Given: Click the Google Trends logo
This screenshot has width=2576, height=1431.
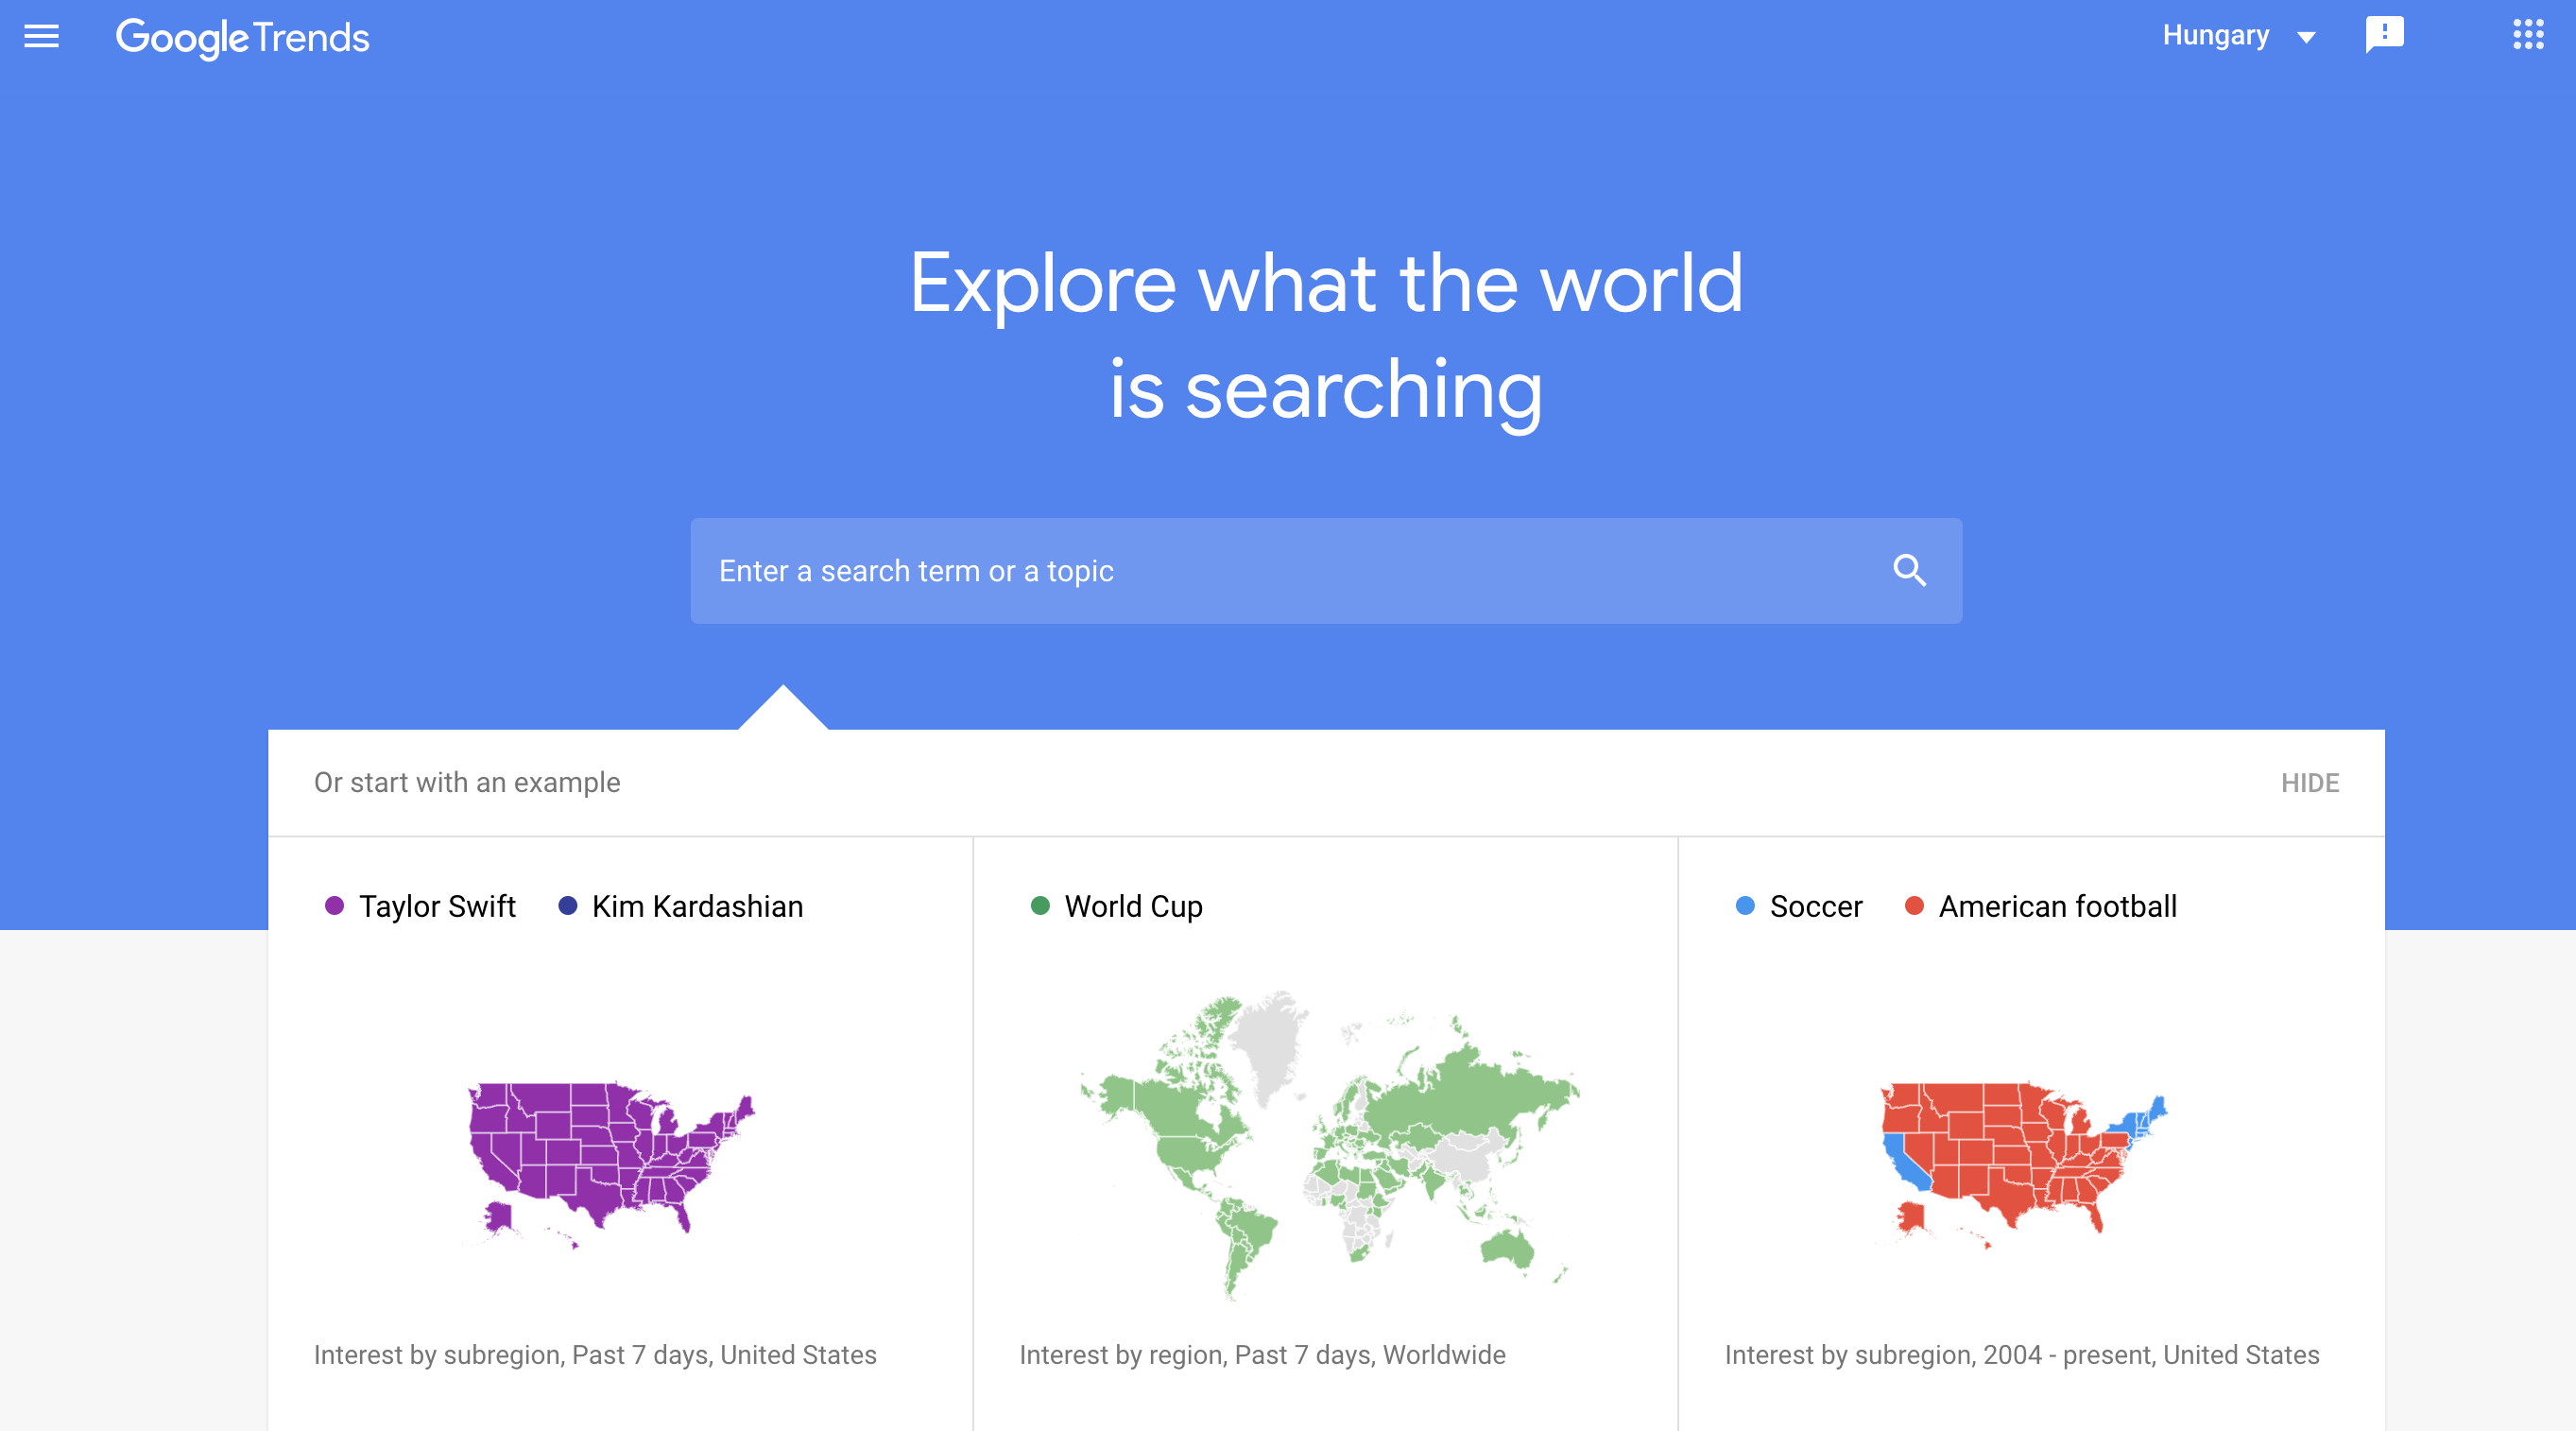Looking at the screenshot, I should 243,38.
